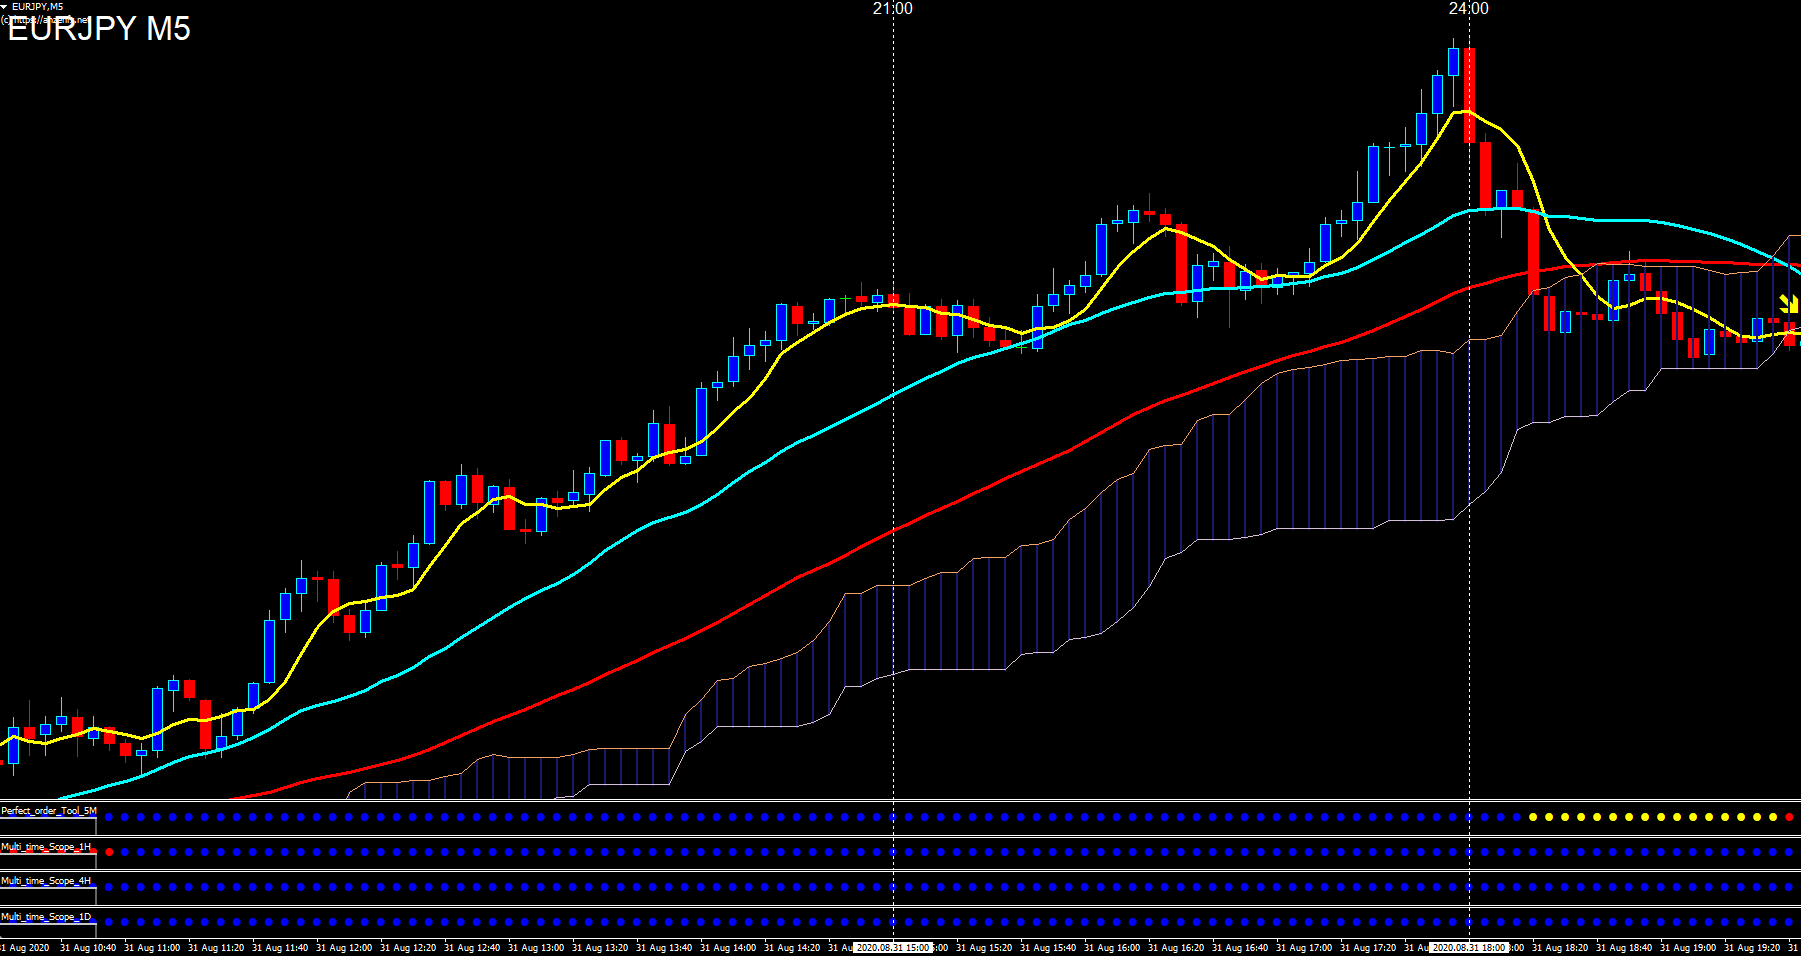Screen dimensions: 1801x956
Task: Click the 2020.08.31 15:00 date marker
Action: coord(893,947)
